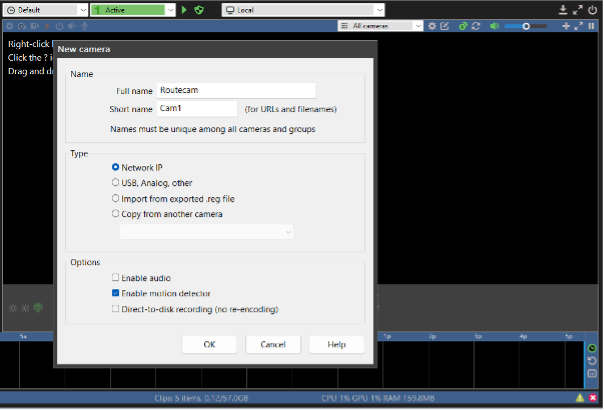Click the red X icon in status bar

(x=593, y=398)
